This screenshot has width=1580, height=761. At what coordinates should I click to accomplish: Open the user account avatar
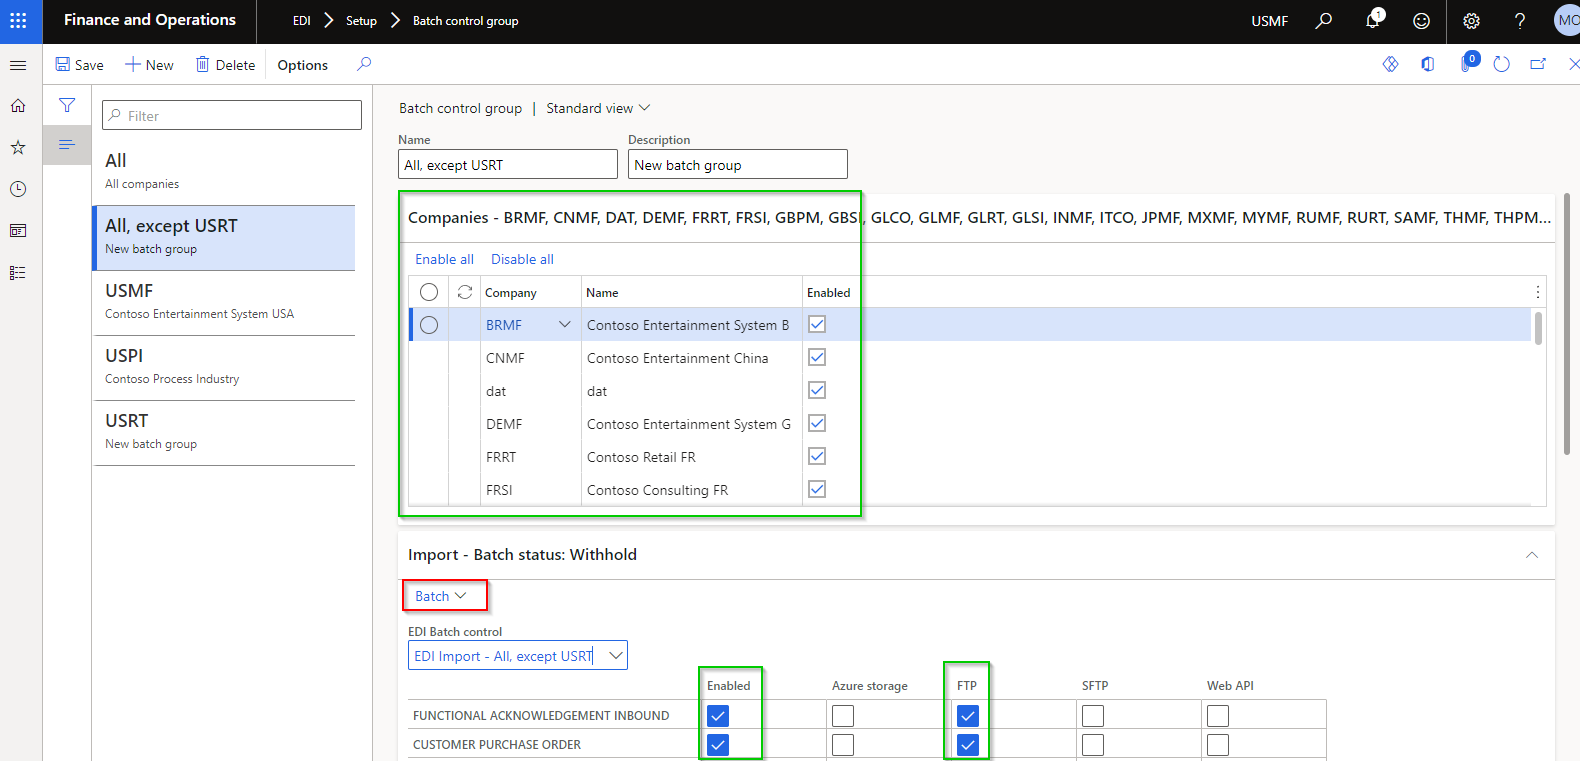click(x=1567, y=20)
